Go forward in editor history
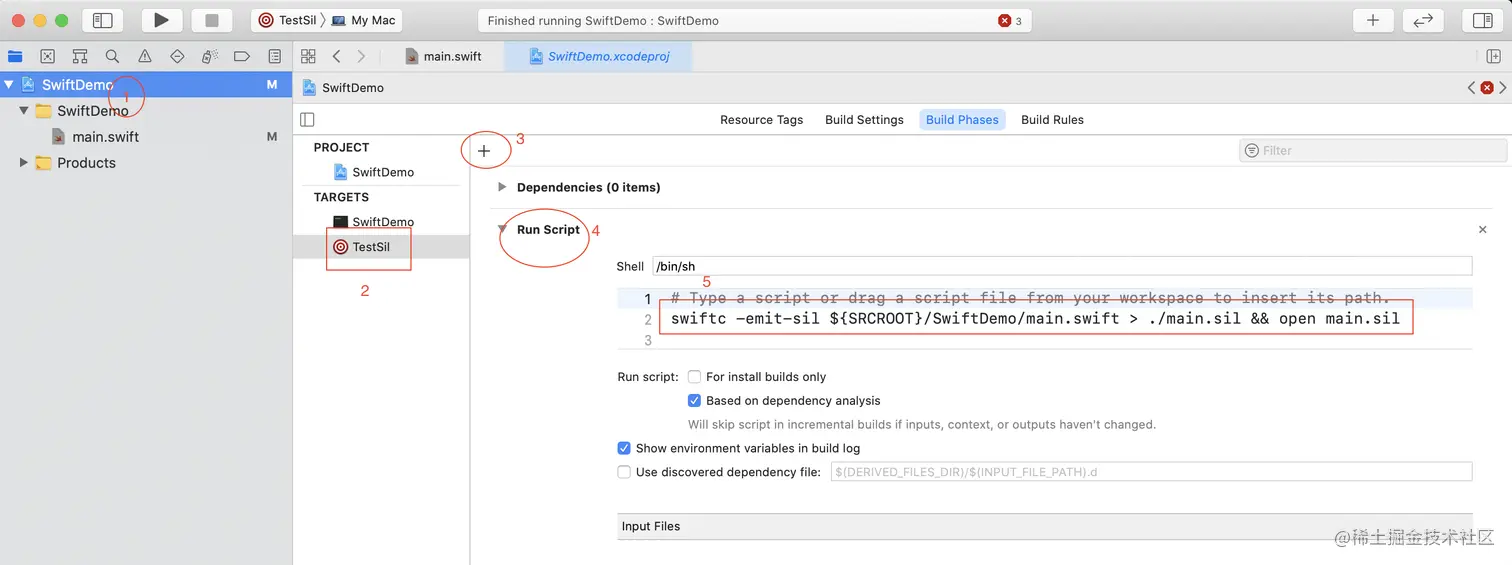 coord(361,56)
